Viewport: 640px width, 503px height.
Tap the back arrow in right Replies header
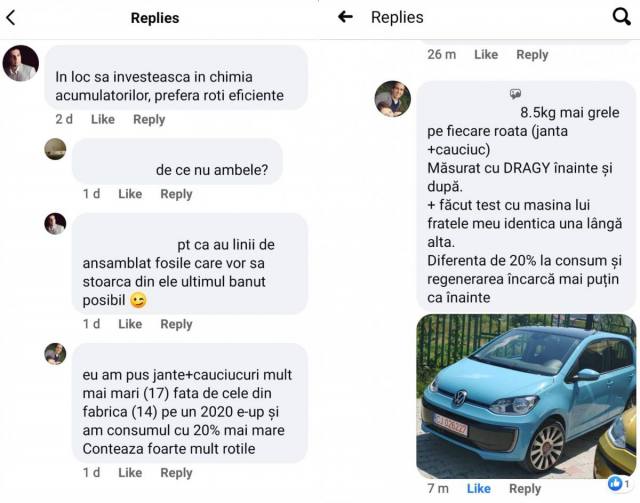(x=345, y=17)
